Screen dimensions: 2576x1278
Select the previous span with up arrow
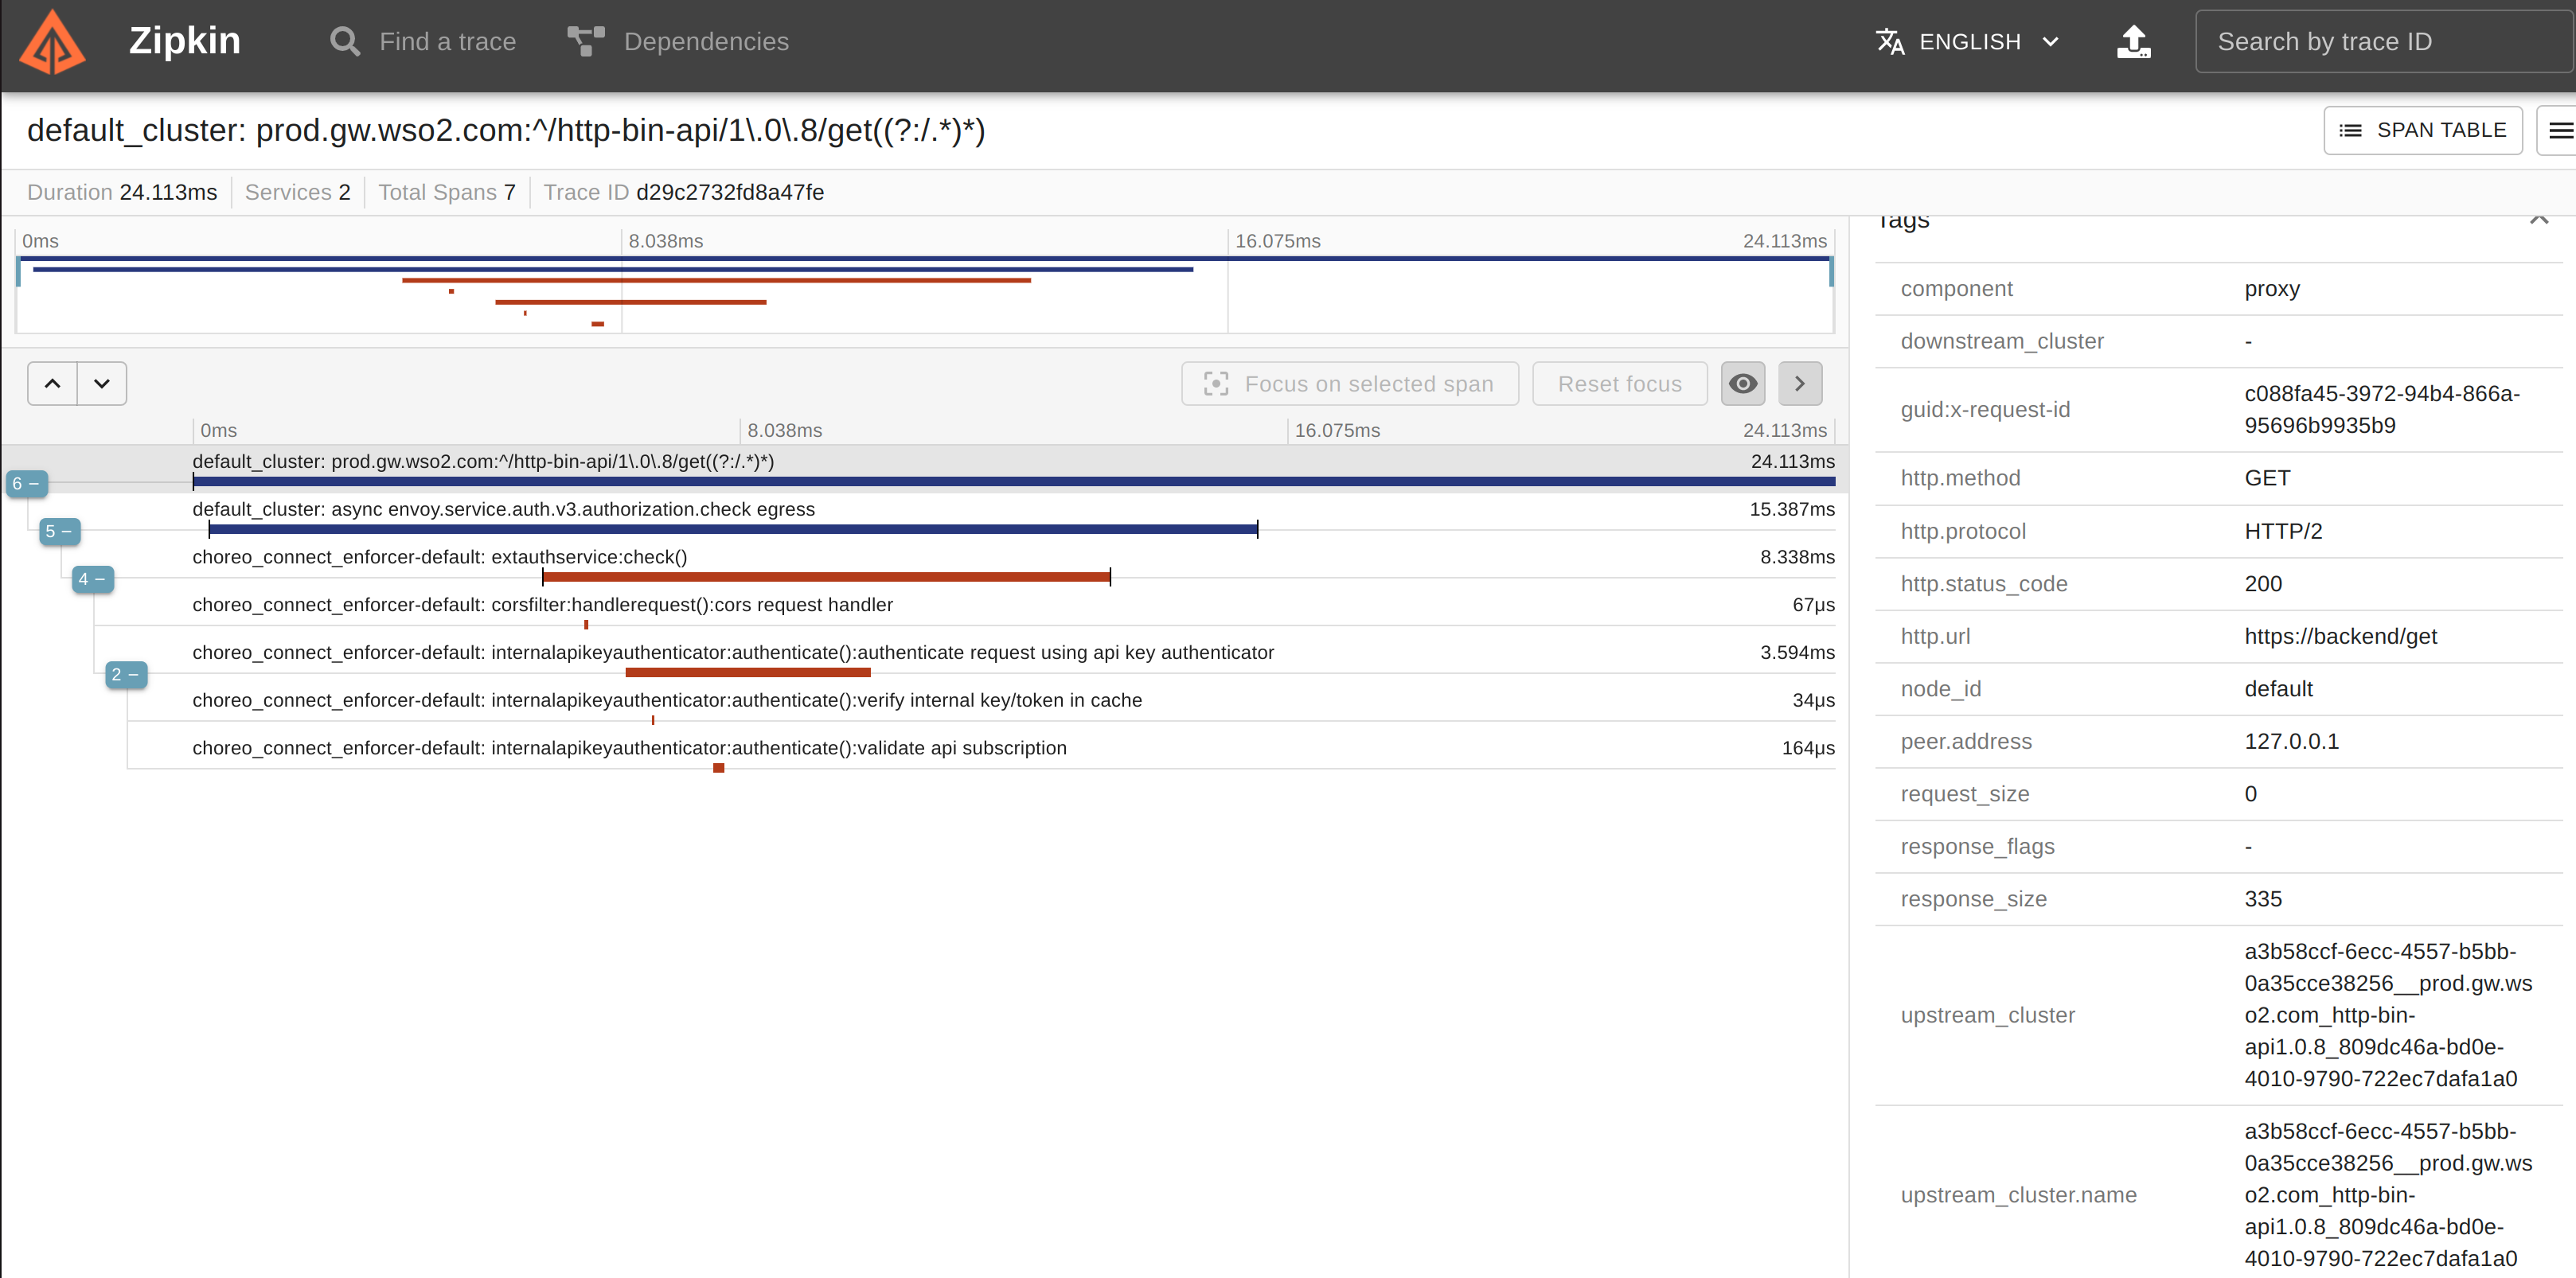coord(53,383)
